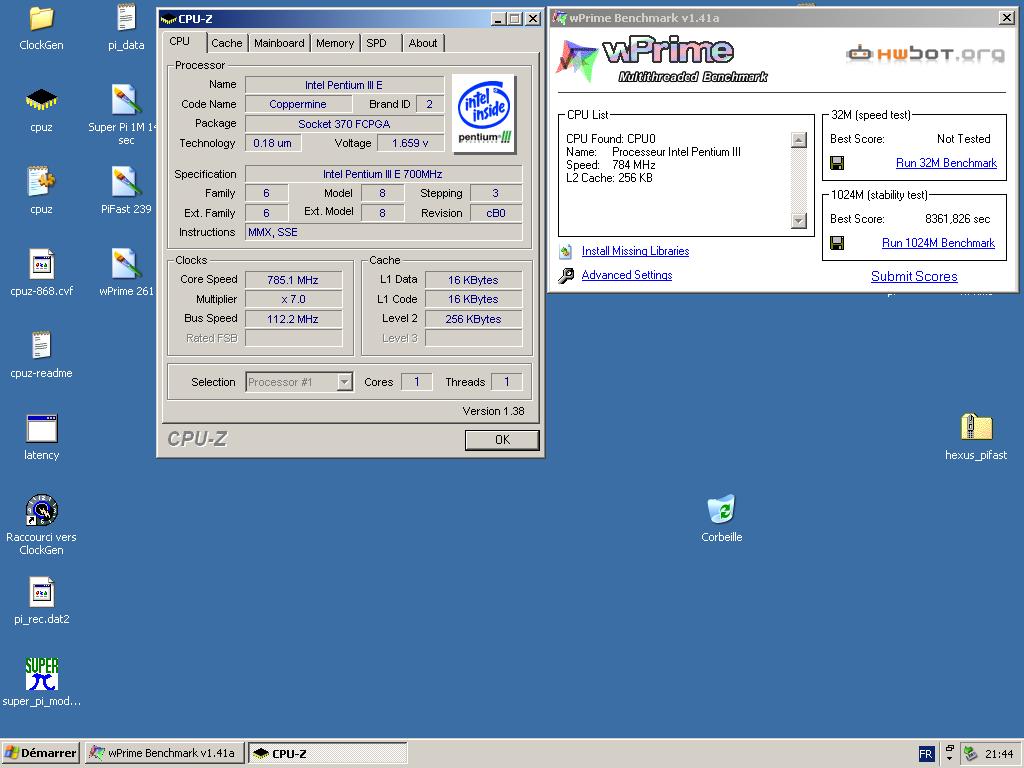This screenshot has height=768, width=1024.
Task: Click the Submit Scores link
Action: 914,276
